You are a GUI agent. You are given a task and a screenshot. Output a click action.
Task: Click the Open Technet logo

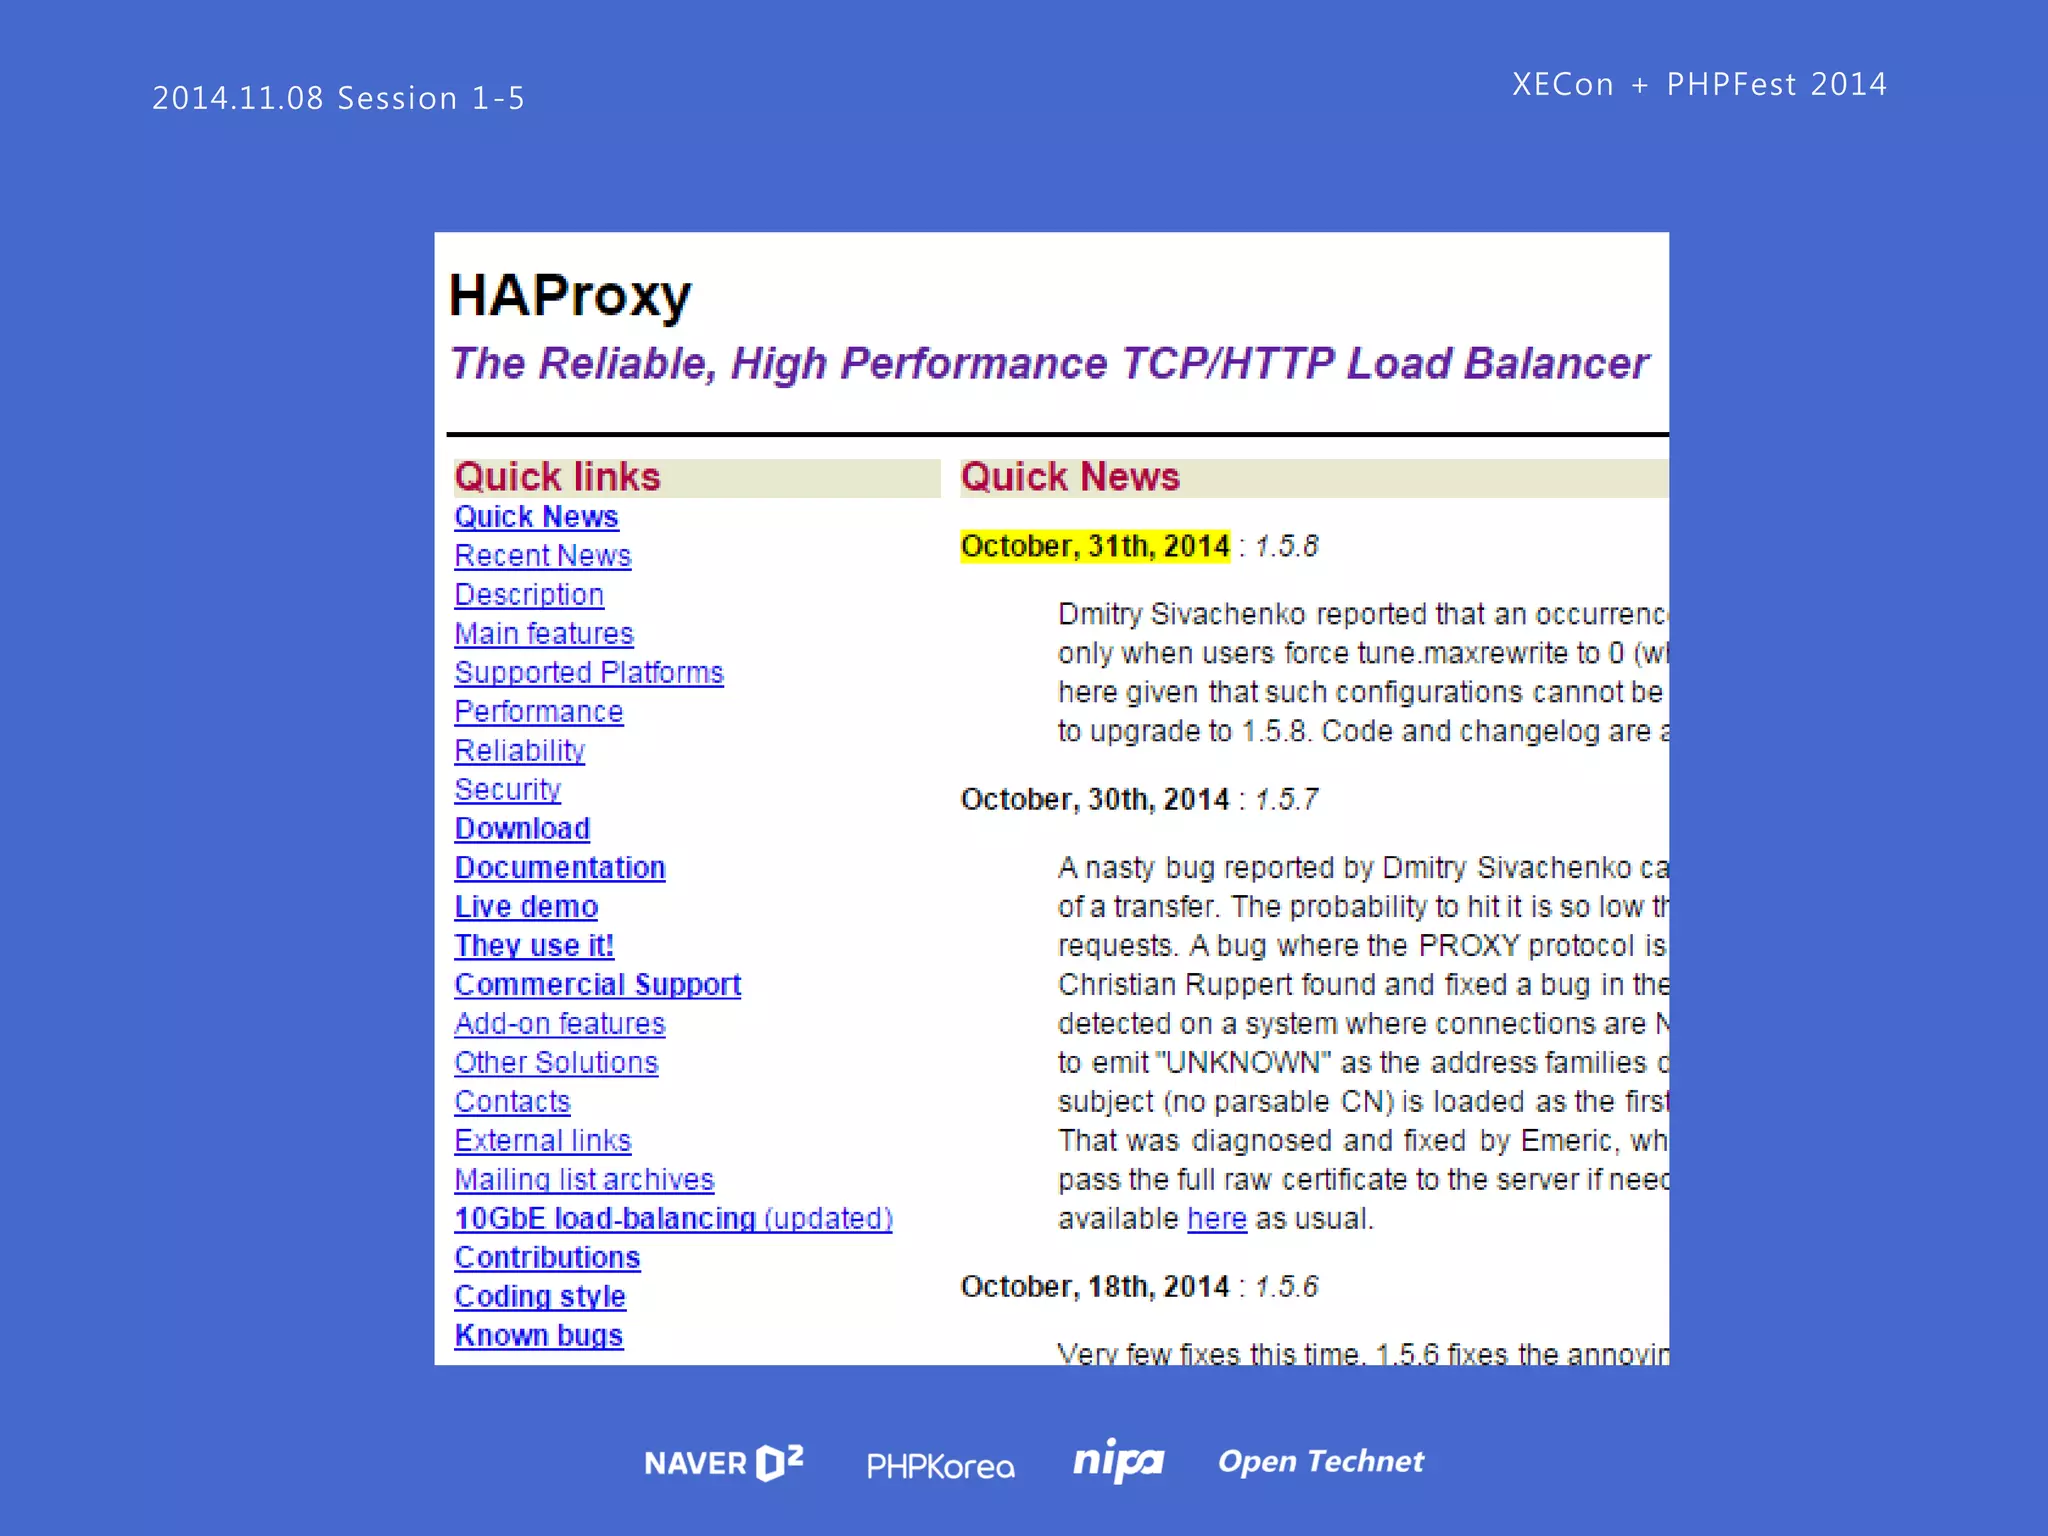point(1320,1461)
